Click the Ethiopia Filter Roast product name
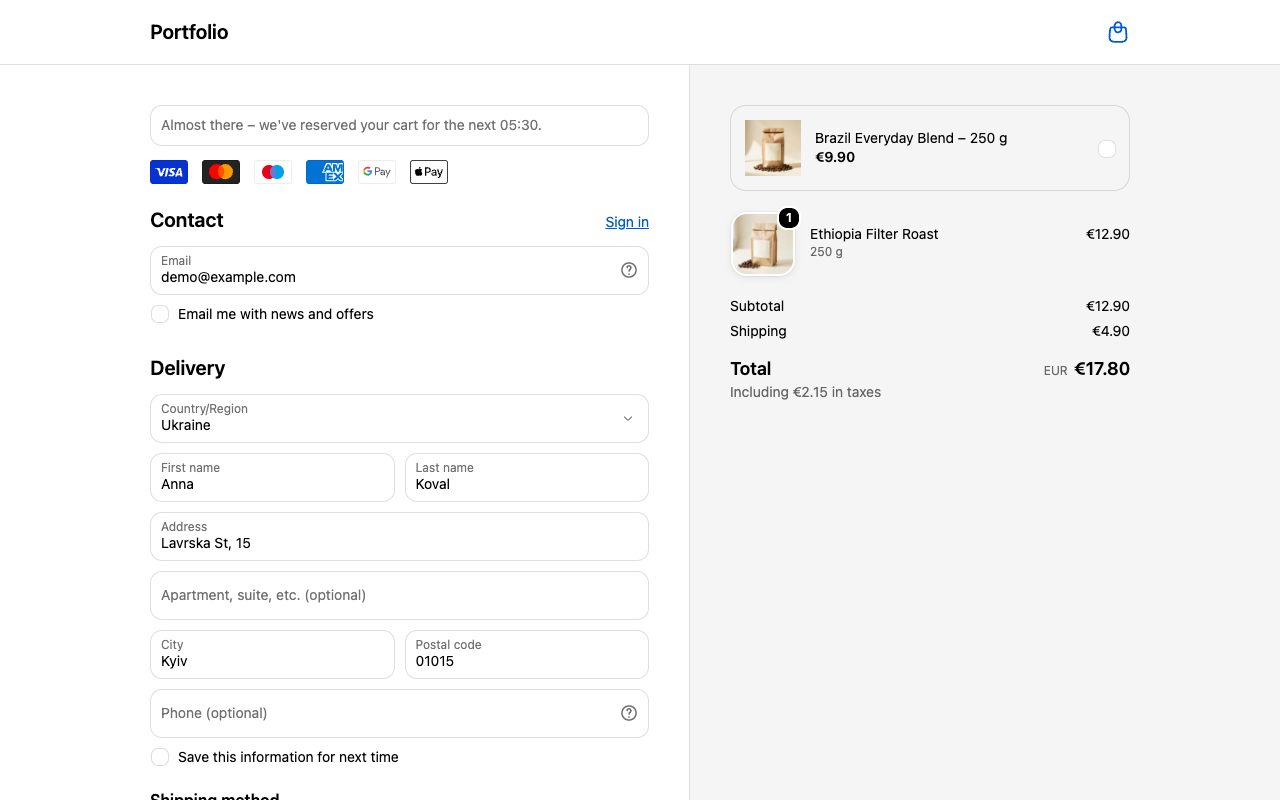 coord(874,234)
